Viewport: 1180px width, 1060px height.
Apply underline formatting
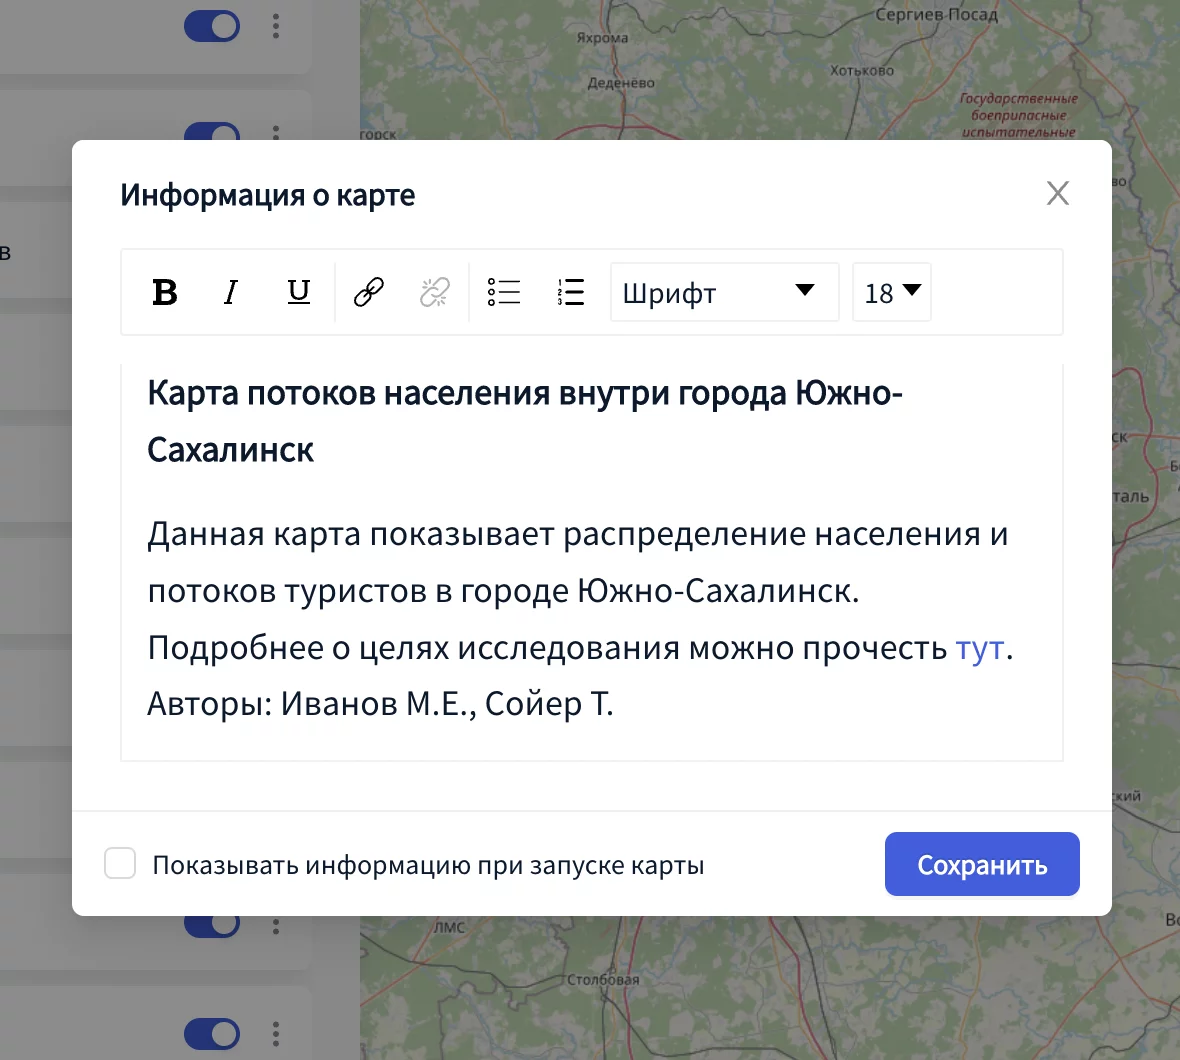point(298,292)
